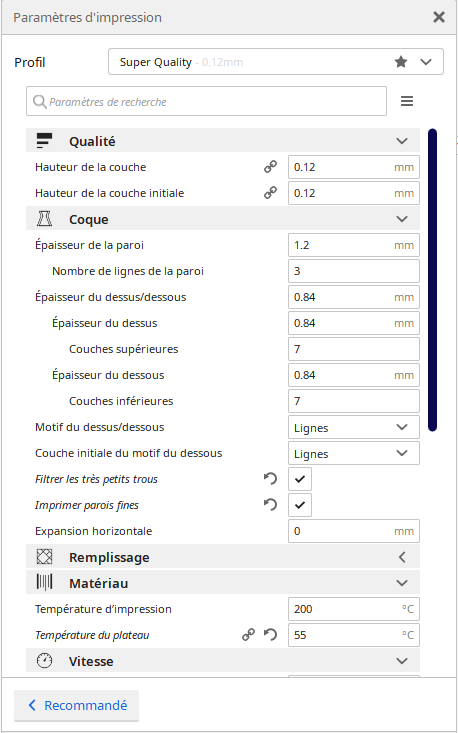Click the Matériau category icon
The width and height of the screenshot is (458, 733).
click(44, 583)
